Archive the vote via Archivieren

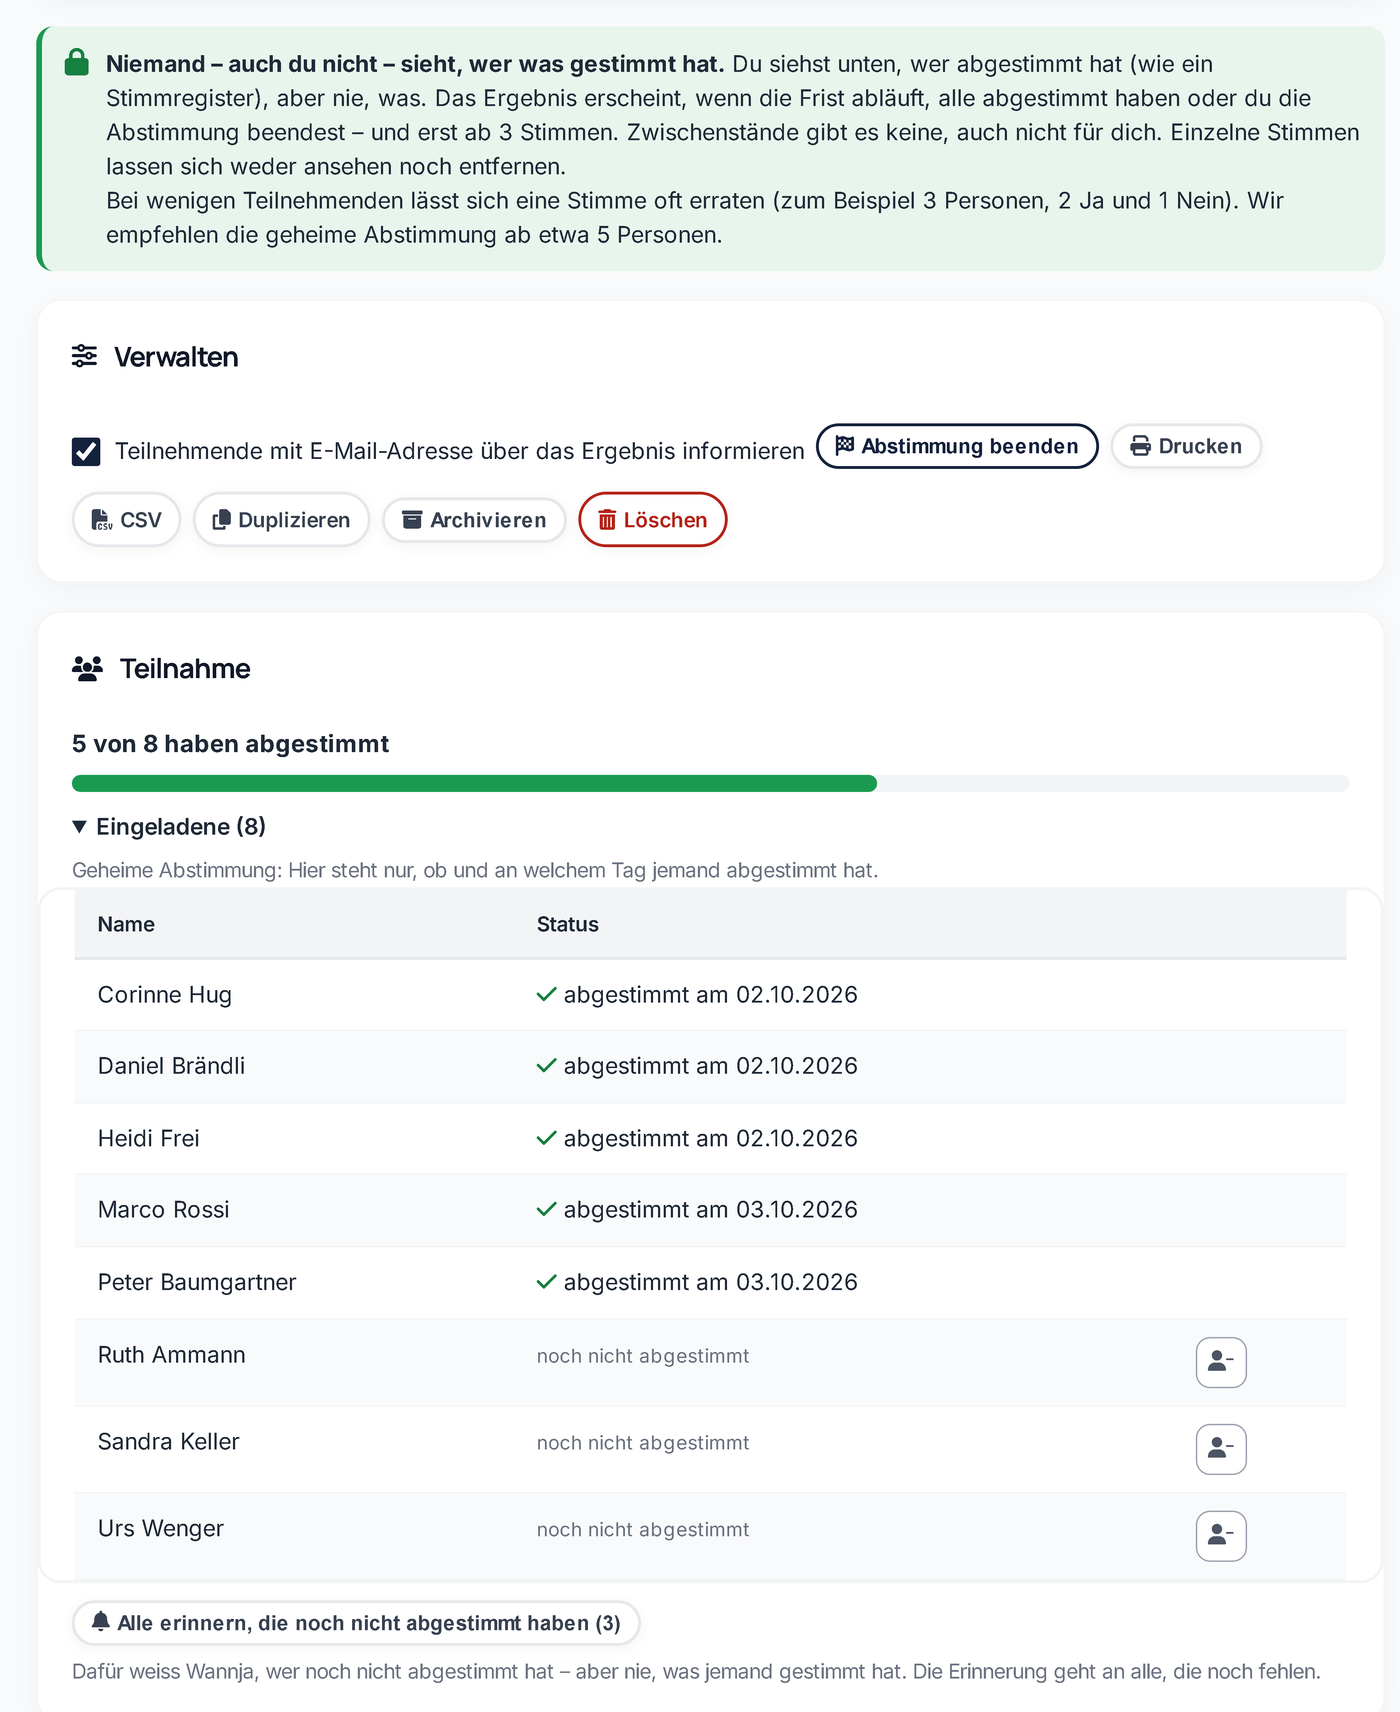474,520
